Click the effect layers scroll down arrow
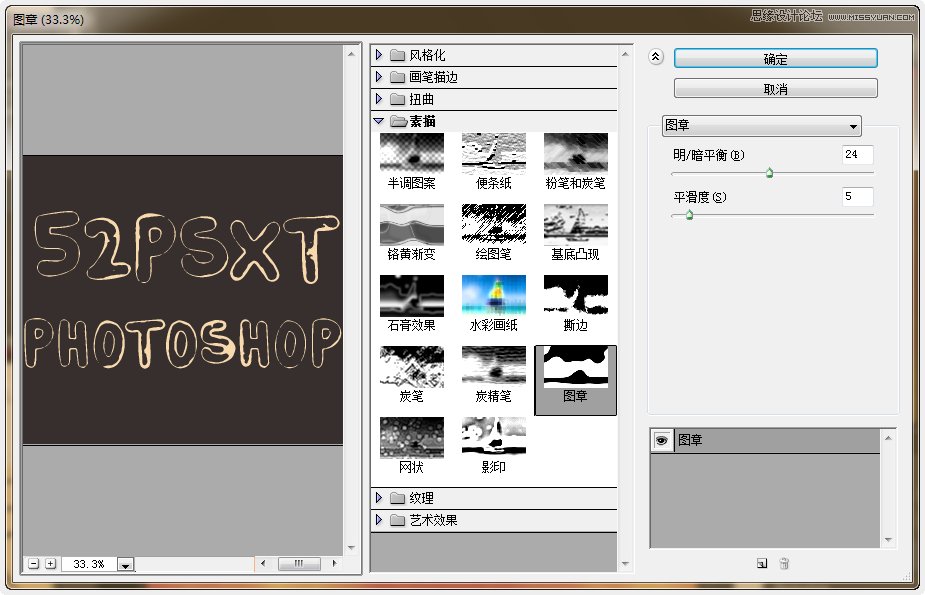925x595 pixels. point(888,540)
